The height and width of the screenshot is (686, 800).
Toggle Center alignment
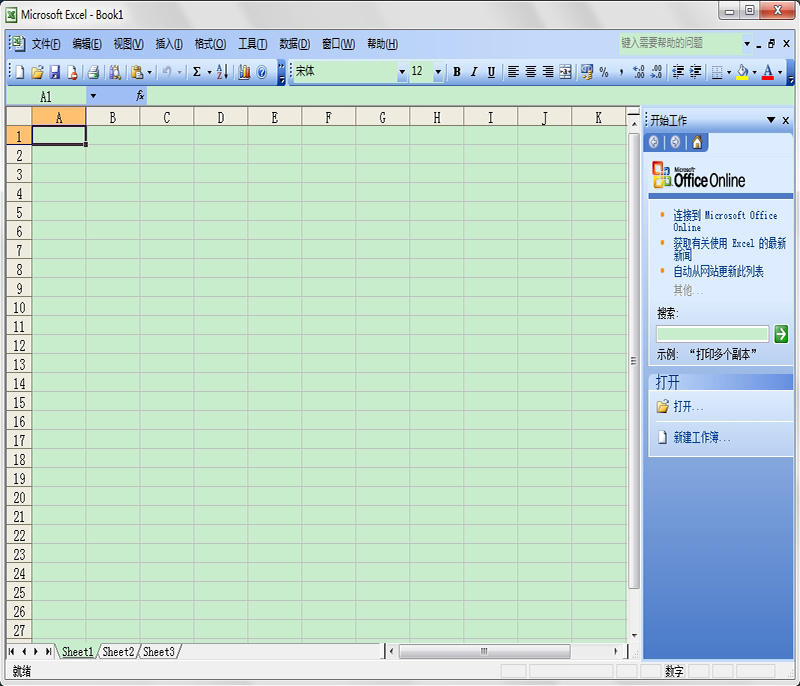click(531, 72)
